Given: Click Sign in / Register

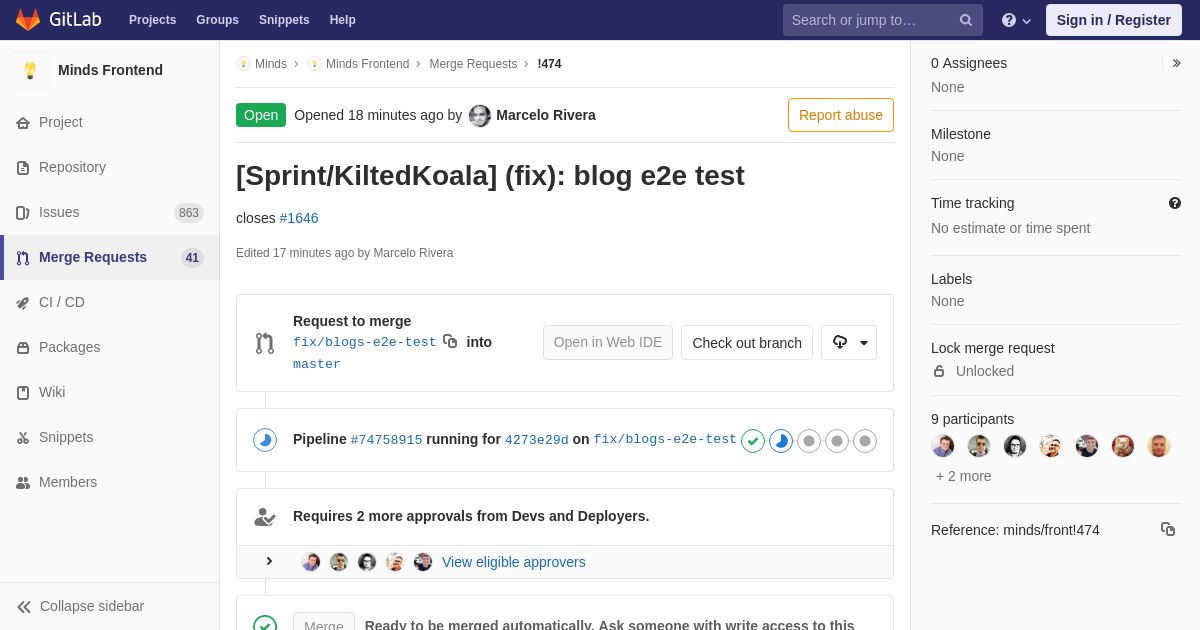Looking at the screenshot, I should click(x=1113, y=20).
